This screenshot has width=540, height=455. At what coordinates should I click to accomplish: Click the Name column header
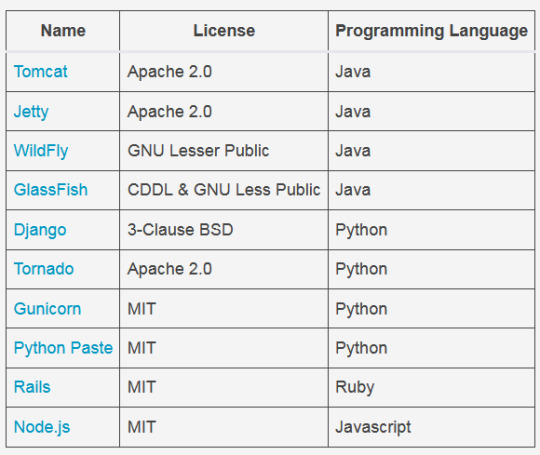(63, 31)
